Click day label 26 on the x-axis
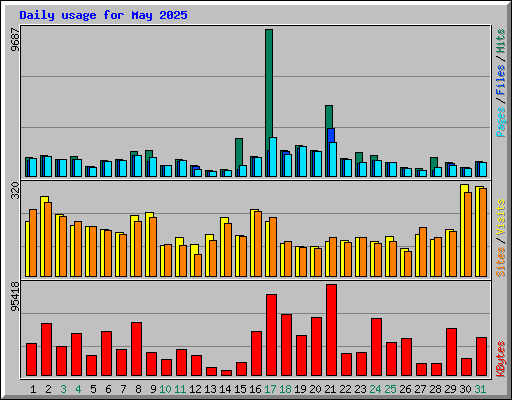512x400 pixels. [x=405, y=389]
